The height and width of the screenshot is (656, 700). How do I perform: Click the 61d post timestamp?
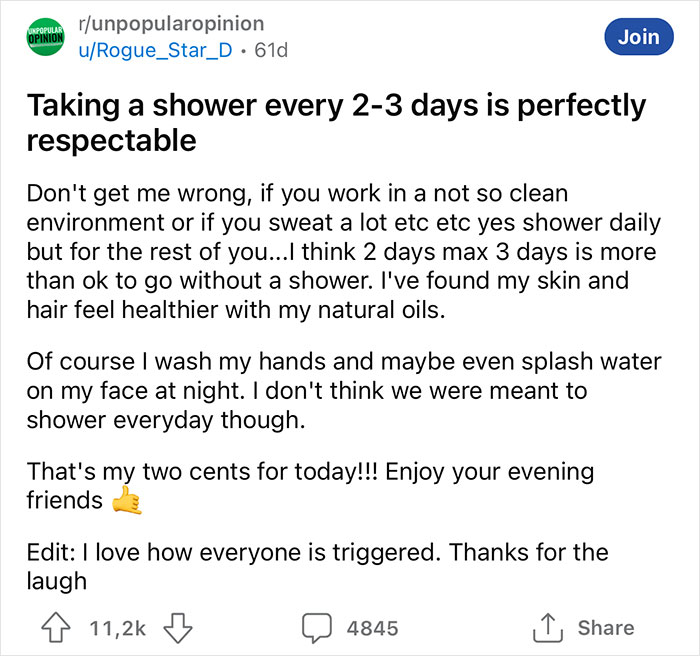point(271,50)
